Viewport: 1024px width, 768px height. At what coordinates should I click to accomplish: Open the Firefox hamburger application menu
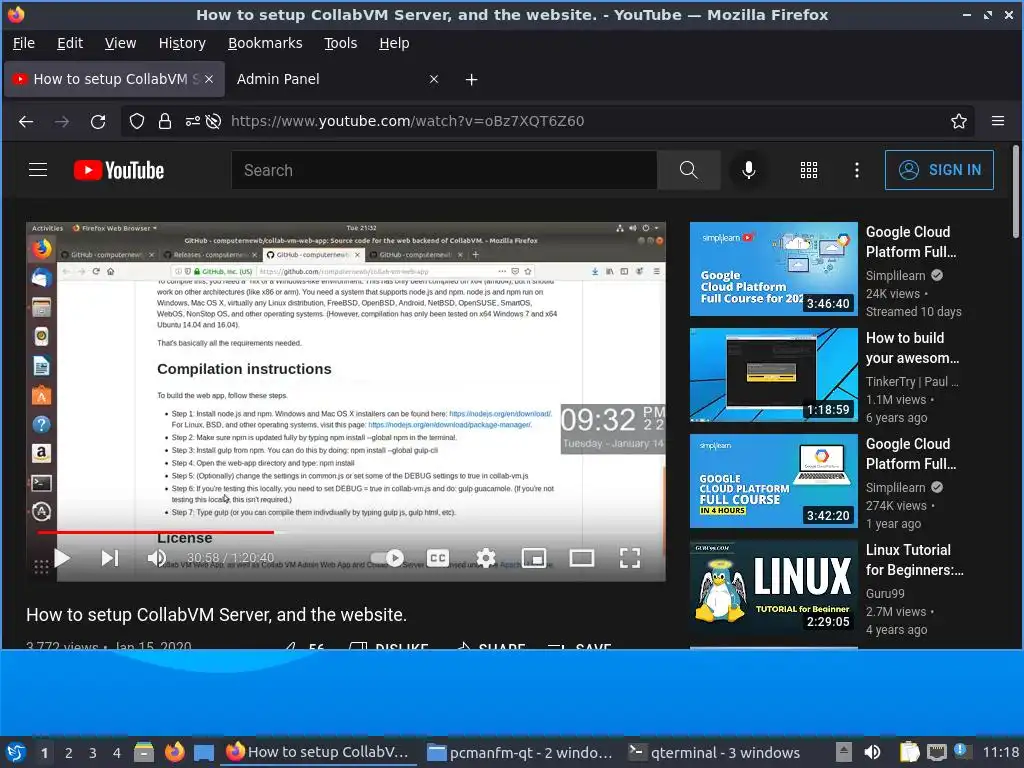[x=998, y=121]
